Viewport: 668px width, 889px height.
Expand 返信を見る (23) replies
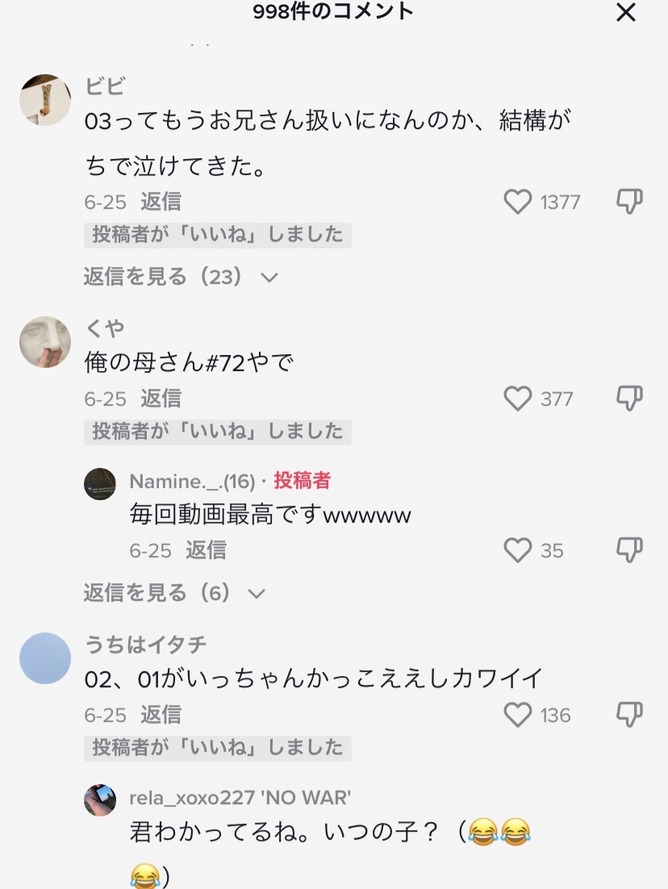tap(181, 277)
